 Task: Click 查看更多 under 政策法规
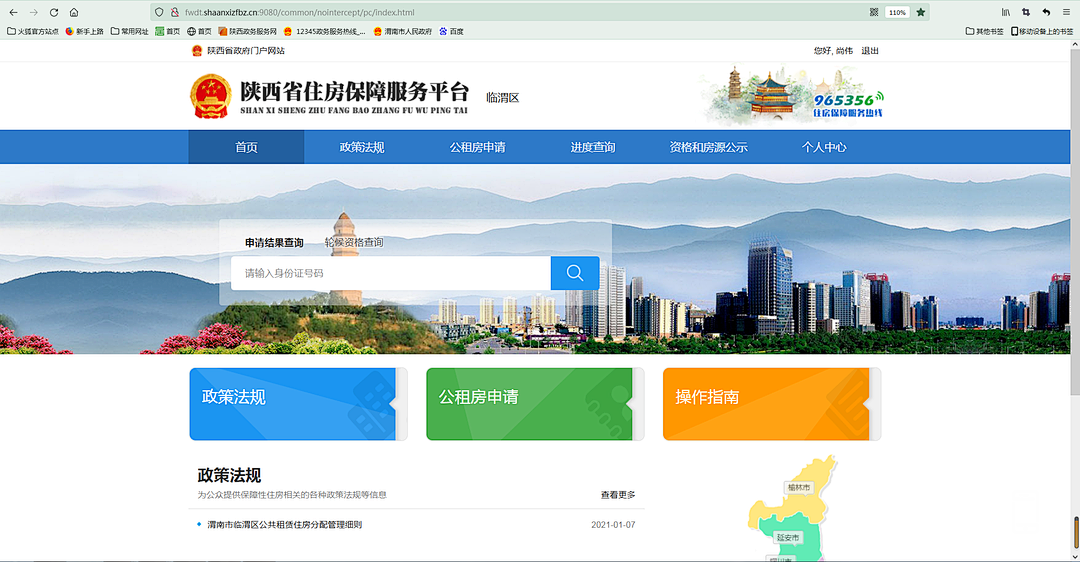(x=617, y=495)
